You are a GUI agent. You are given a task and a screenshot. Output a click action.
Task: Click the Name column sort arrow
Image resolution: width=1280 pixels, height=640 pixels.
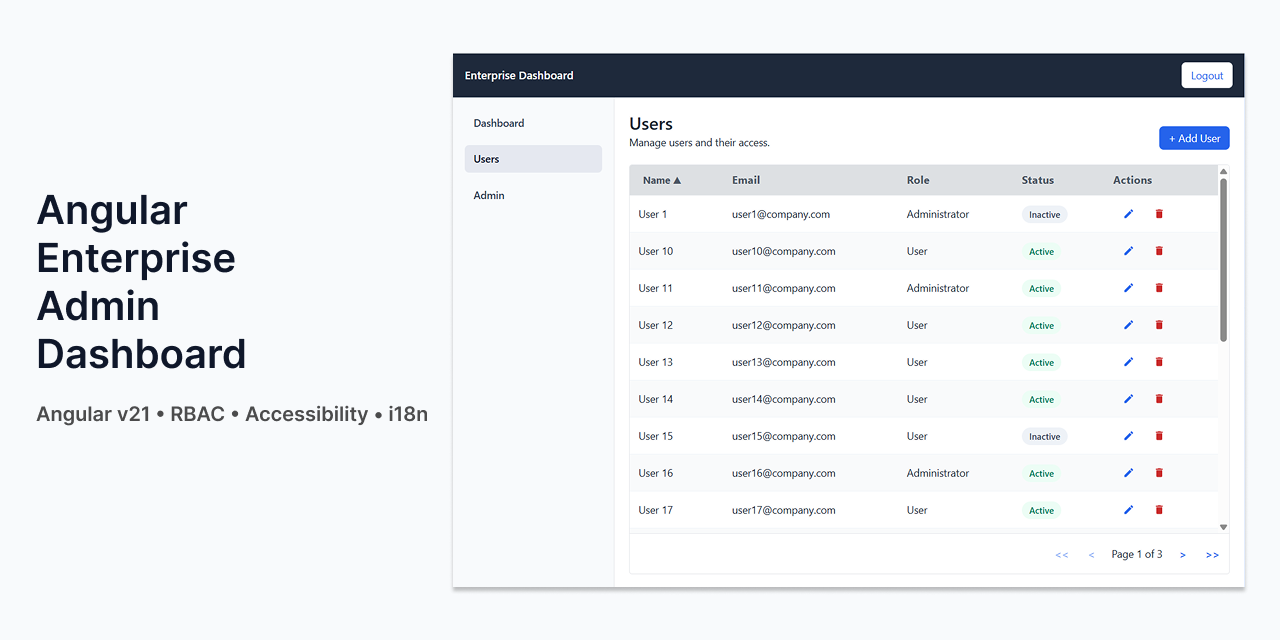(x=676, y=180)
